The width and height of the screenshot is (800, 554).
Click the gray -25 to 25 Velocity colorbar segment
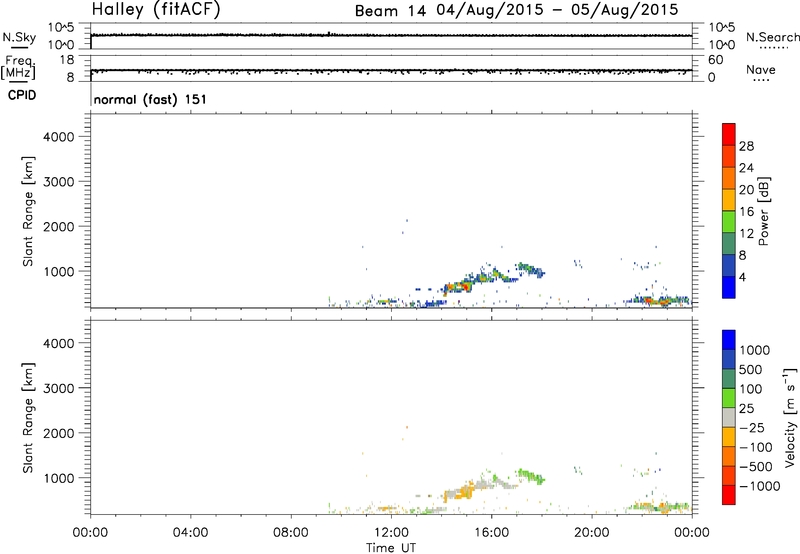point(729,417)
